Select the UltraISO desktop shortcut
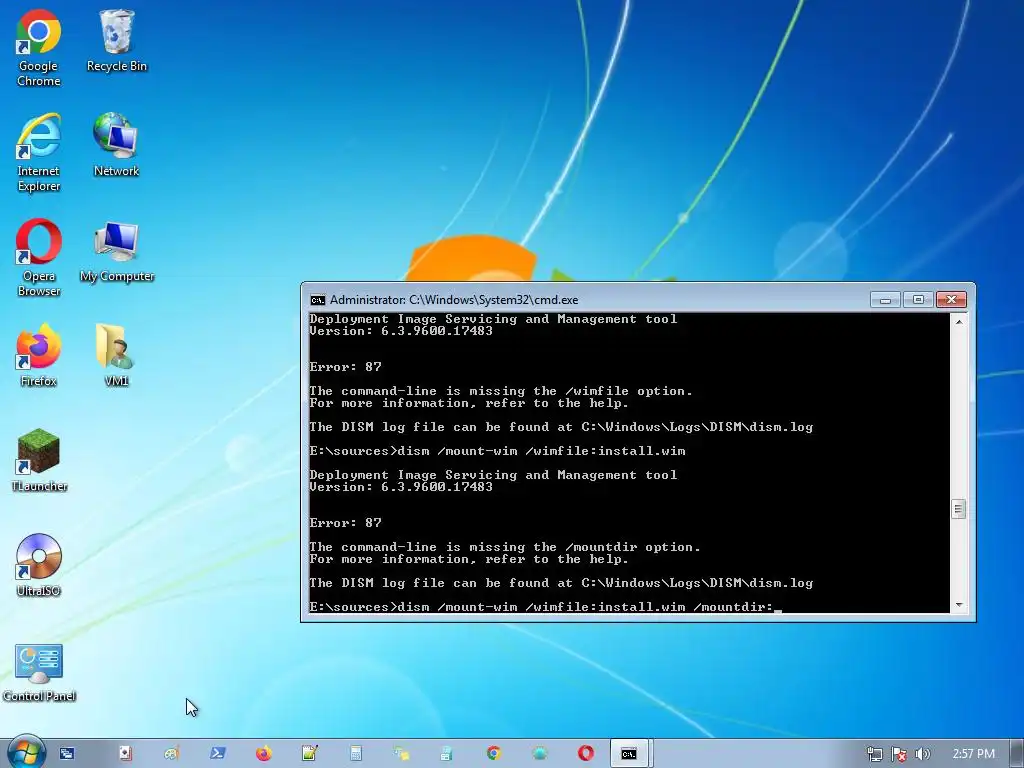 coord(39,565)
